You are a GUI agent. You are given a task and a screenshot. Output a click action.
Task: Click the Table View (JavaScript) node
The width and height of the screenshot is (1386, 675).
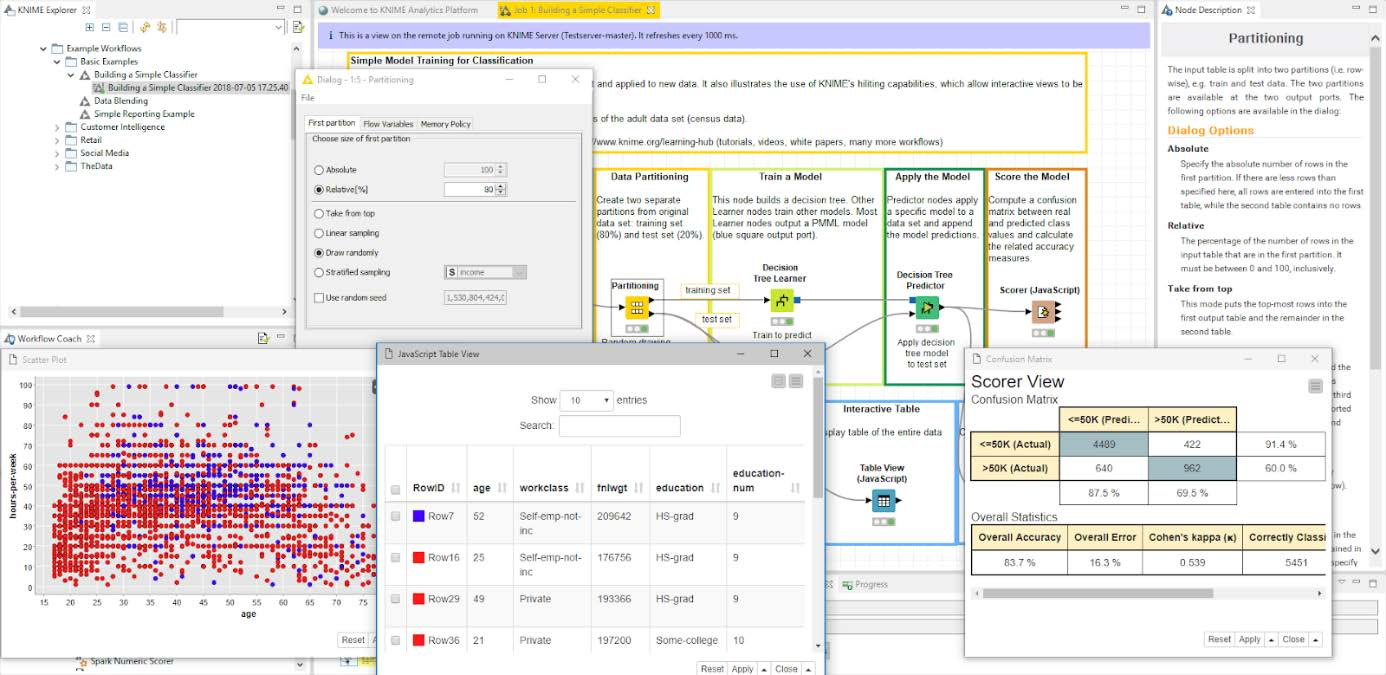883,502
